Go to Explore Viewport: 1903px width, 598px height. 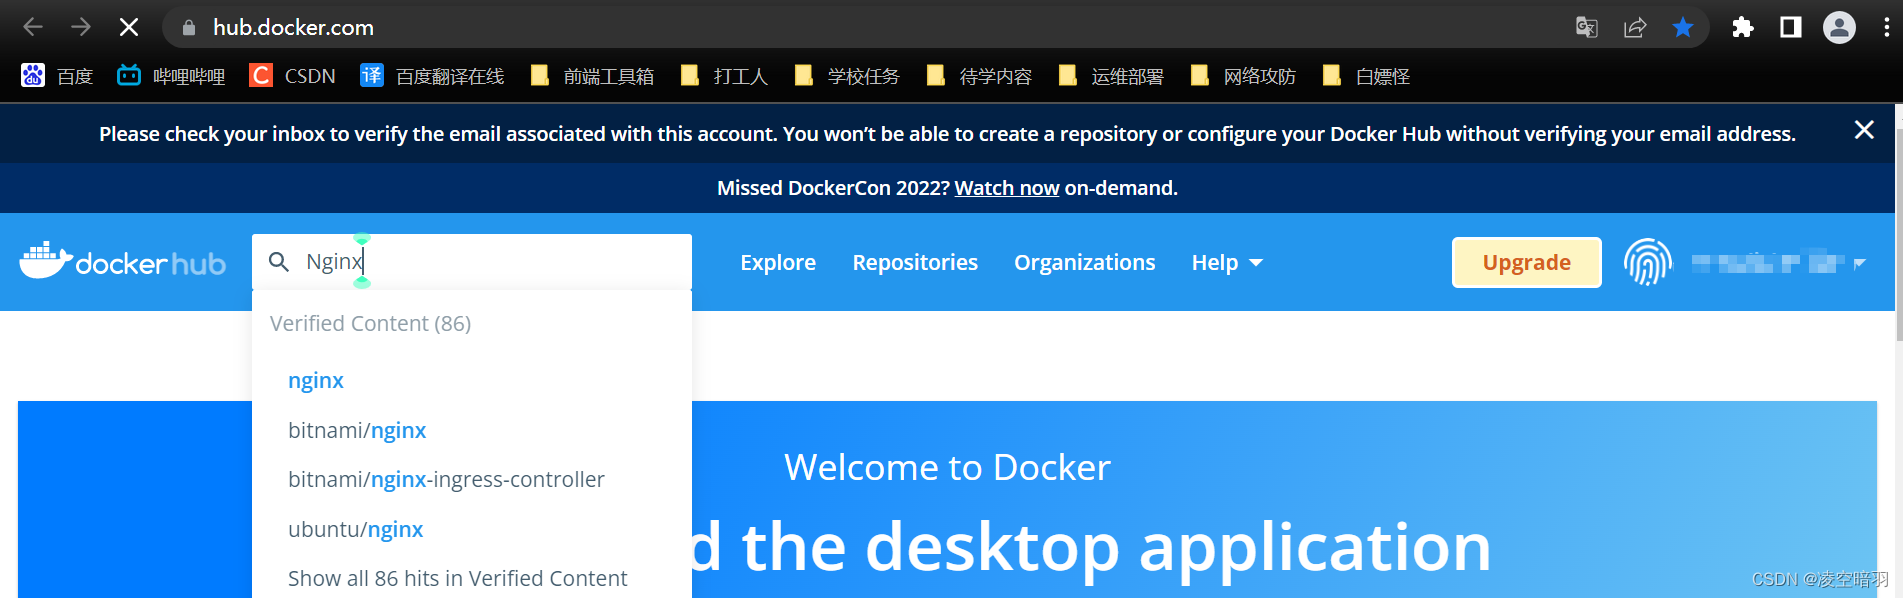click(x=778, y=262)
